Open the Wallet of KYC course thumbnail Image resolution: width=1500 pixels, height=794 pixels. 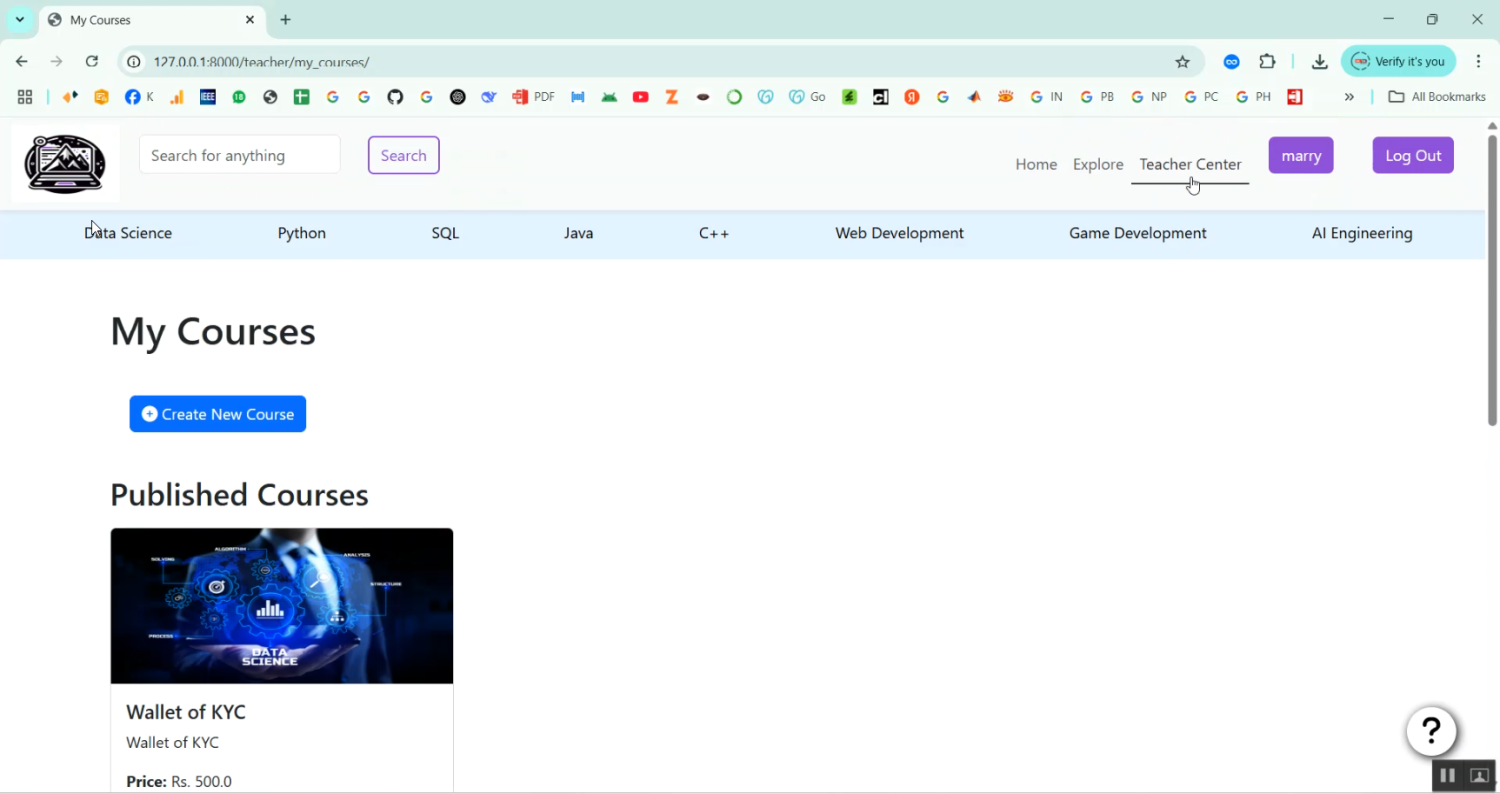(282, 606)
